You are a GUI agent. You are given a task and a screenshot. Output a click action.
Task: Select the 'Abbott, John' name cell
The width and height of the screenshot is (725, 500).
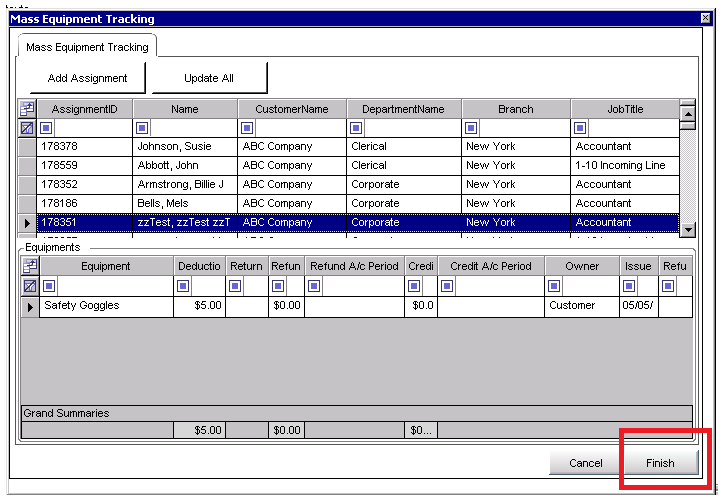pos(185,166)
